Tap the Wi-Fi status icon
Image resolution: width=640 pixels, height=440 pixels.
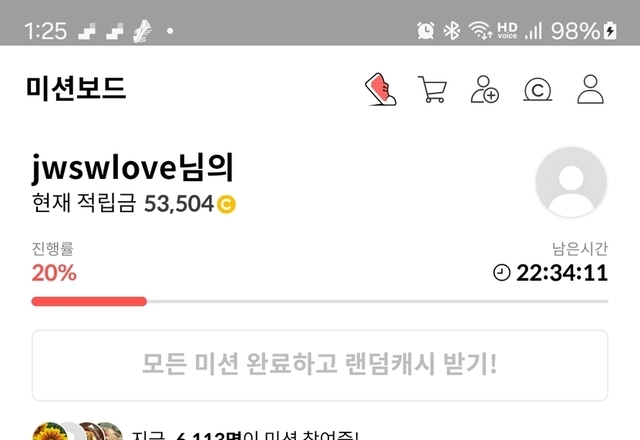(480, 31)
